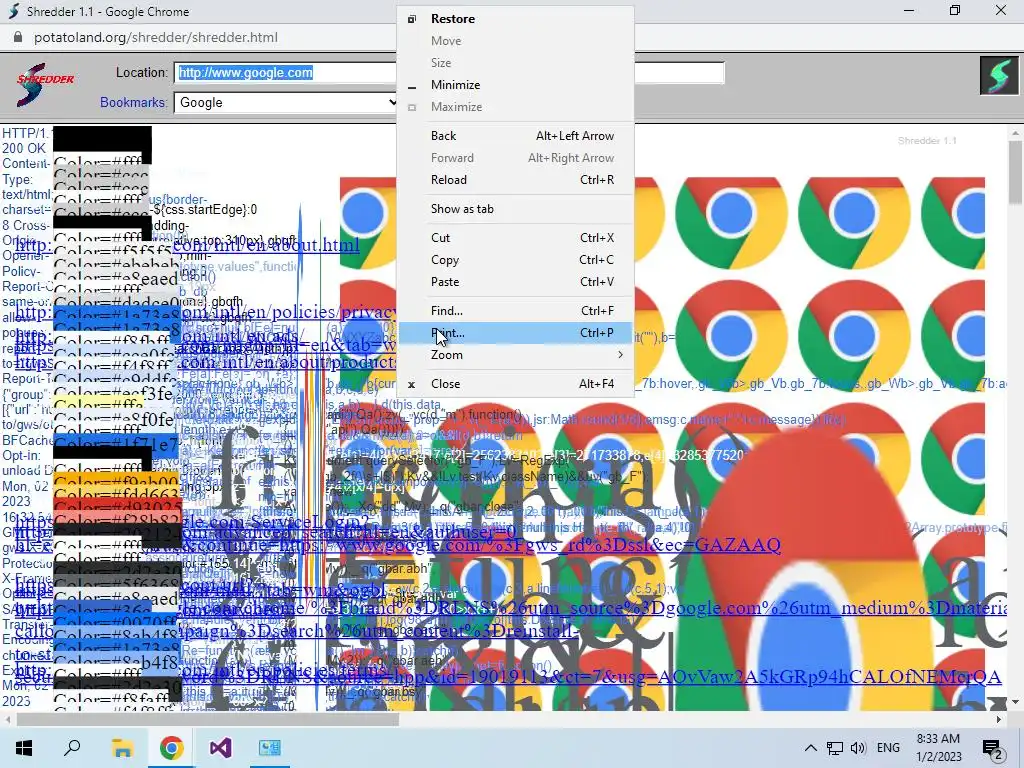Expand the Zoom submenu

[x=515, y=355]
